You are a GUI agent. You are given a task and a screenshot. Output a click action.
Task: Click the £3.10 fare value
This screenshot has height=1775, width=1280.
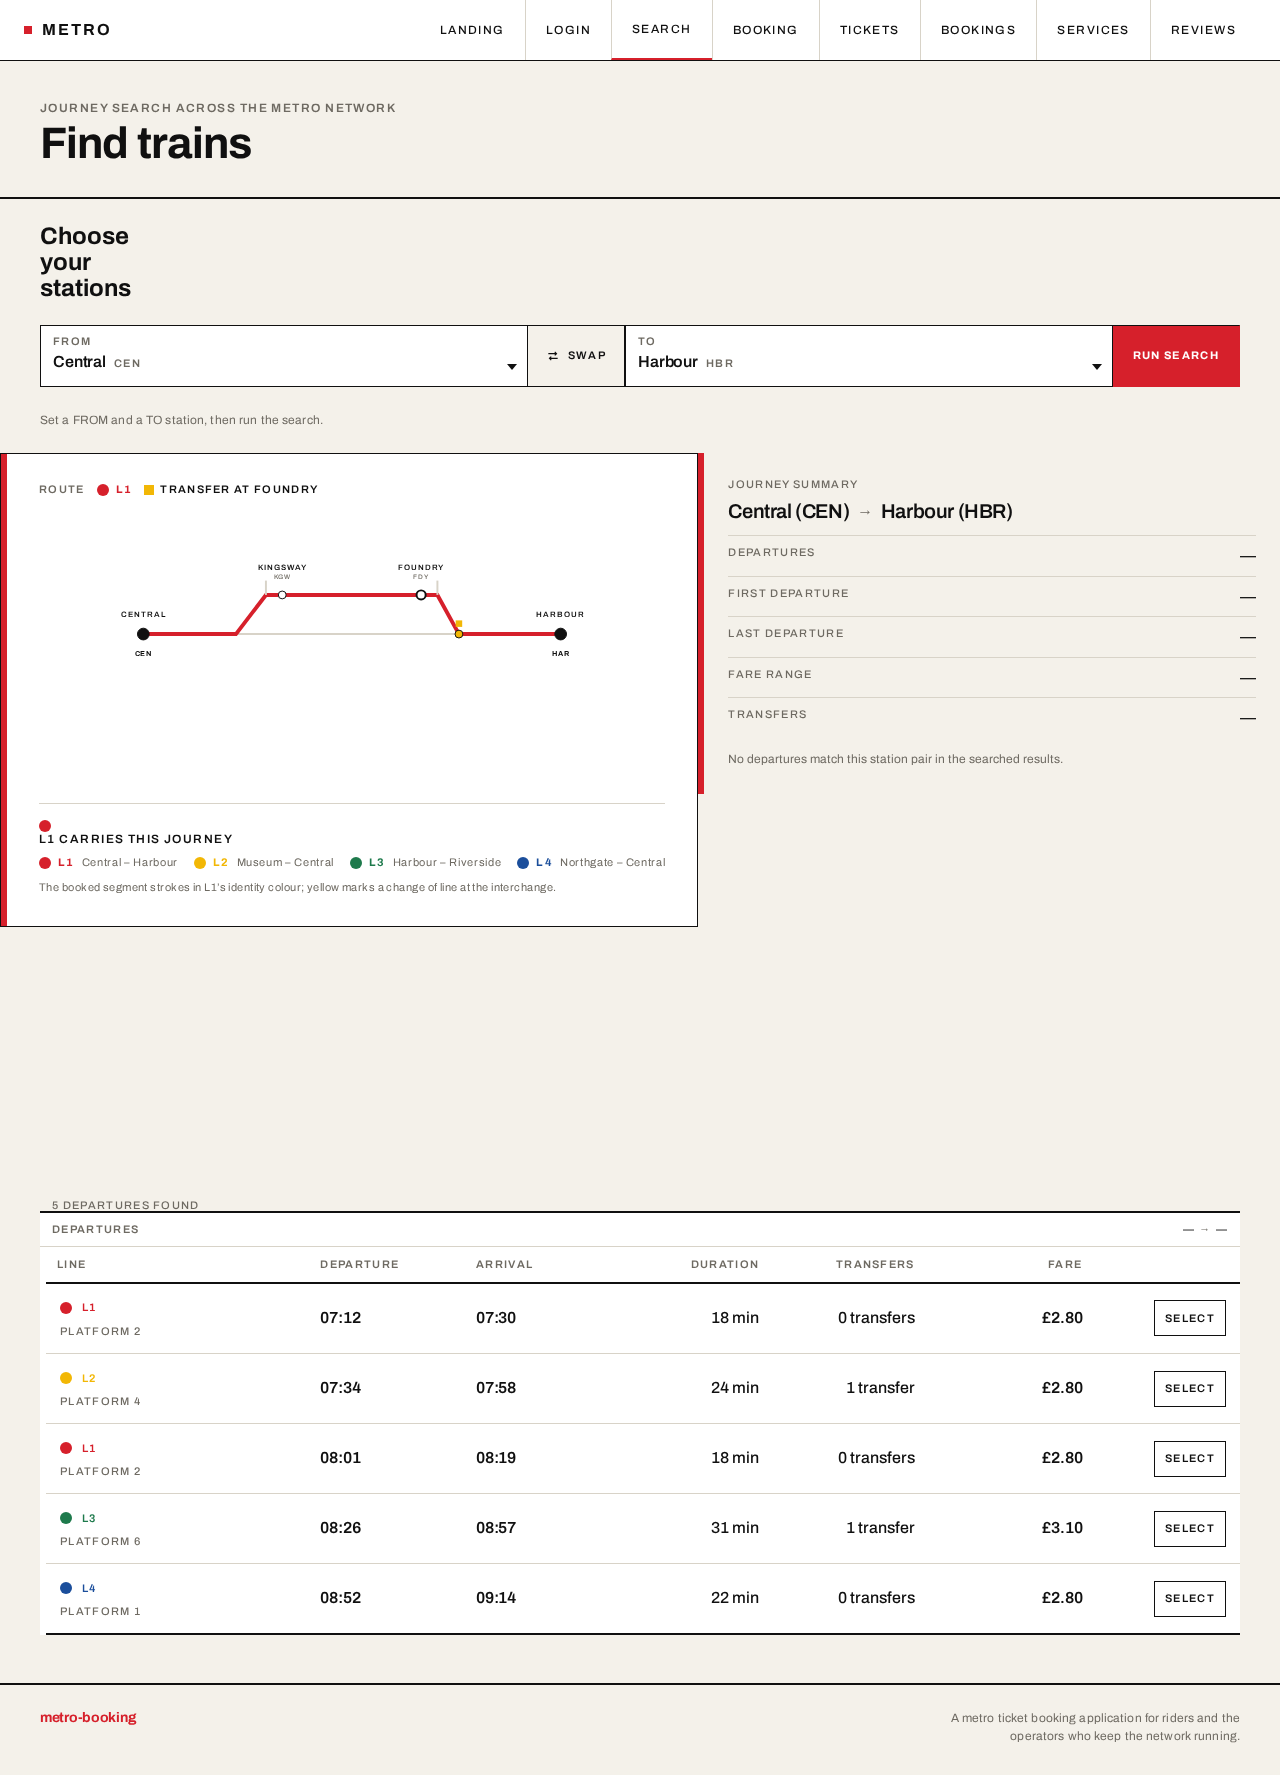(1062, 1528)
